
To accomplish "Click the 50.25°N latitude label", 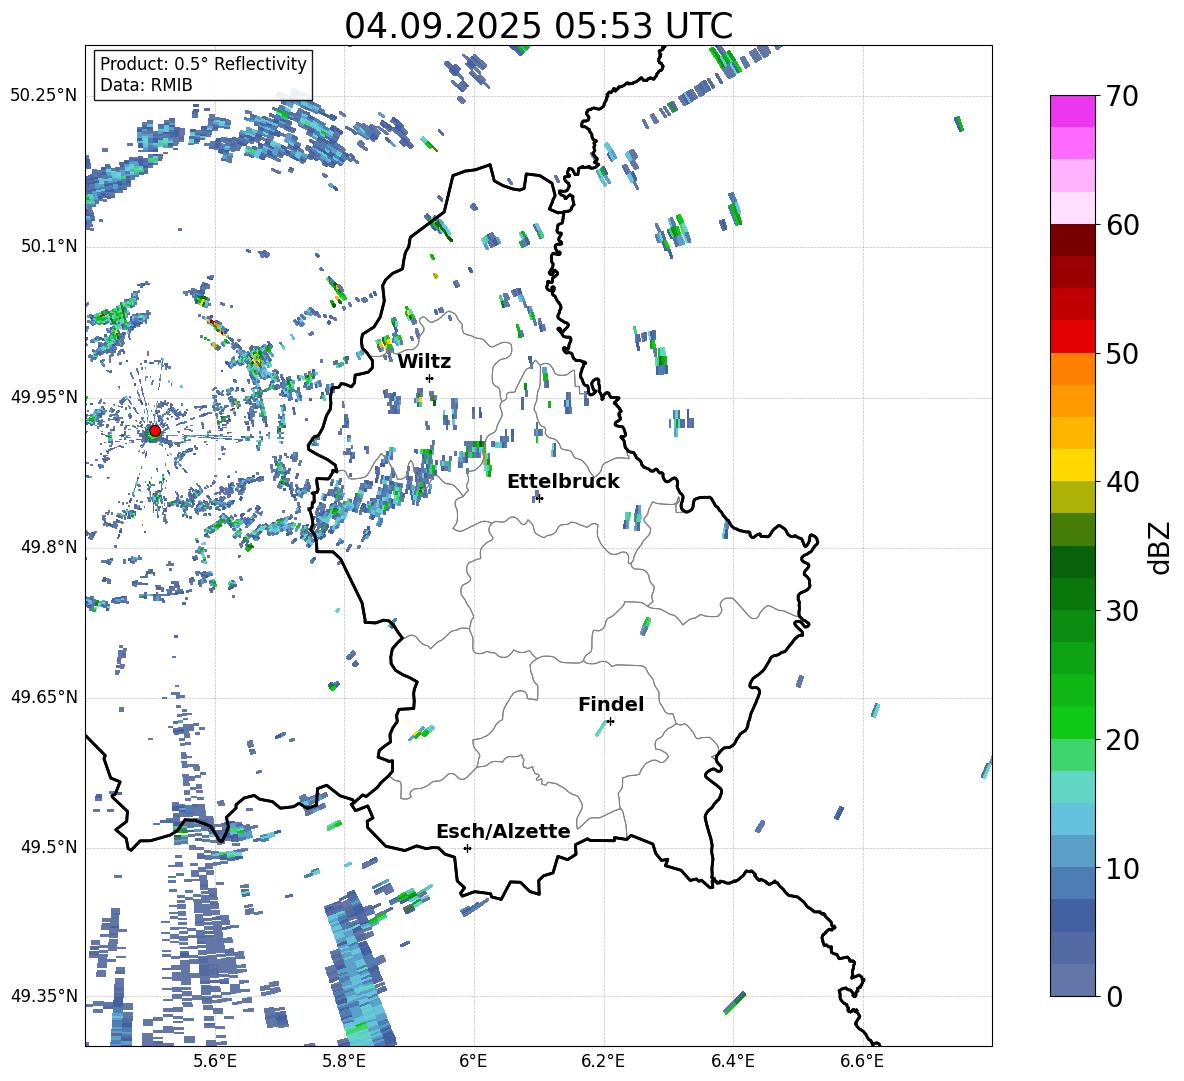I will [x=44, y=96].
